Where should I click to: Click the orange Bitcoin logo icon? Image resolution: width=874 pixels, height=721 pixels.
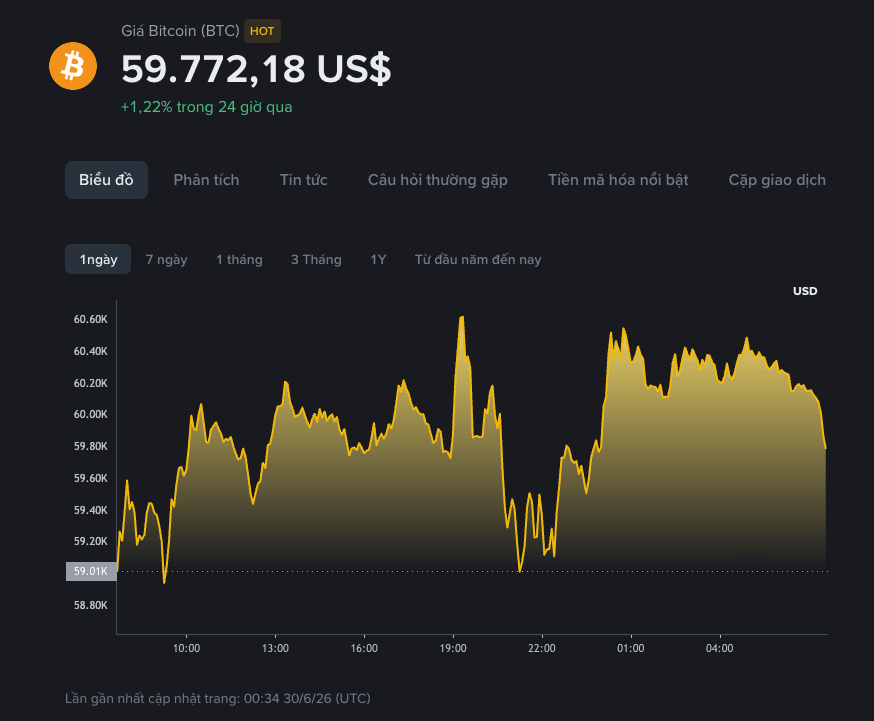73,66
